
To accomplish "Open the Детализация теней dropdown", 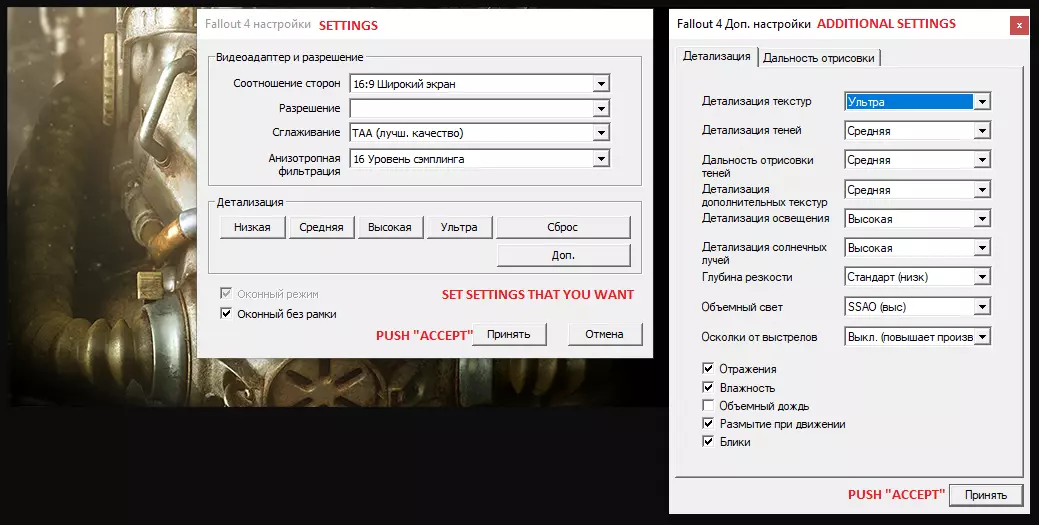I will [x=918, y=131].
